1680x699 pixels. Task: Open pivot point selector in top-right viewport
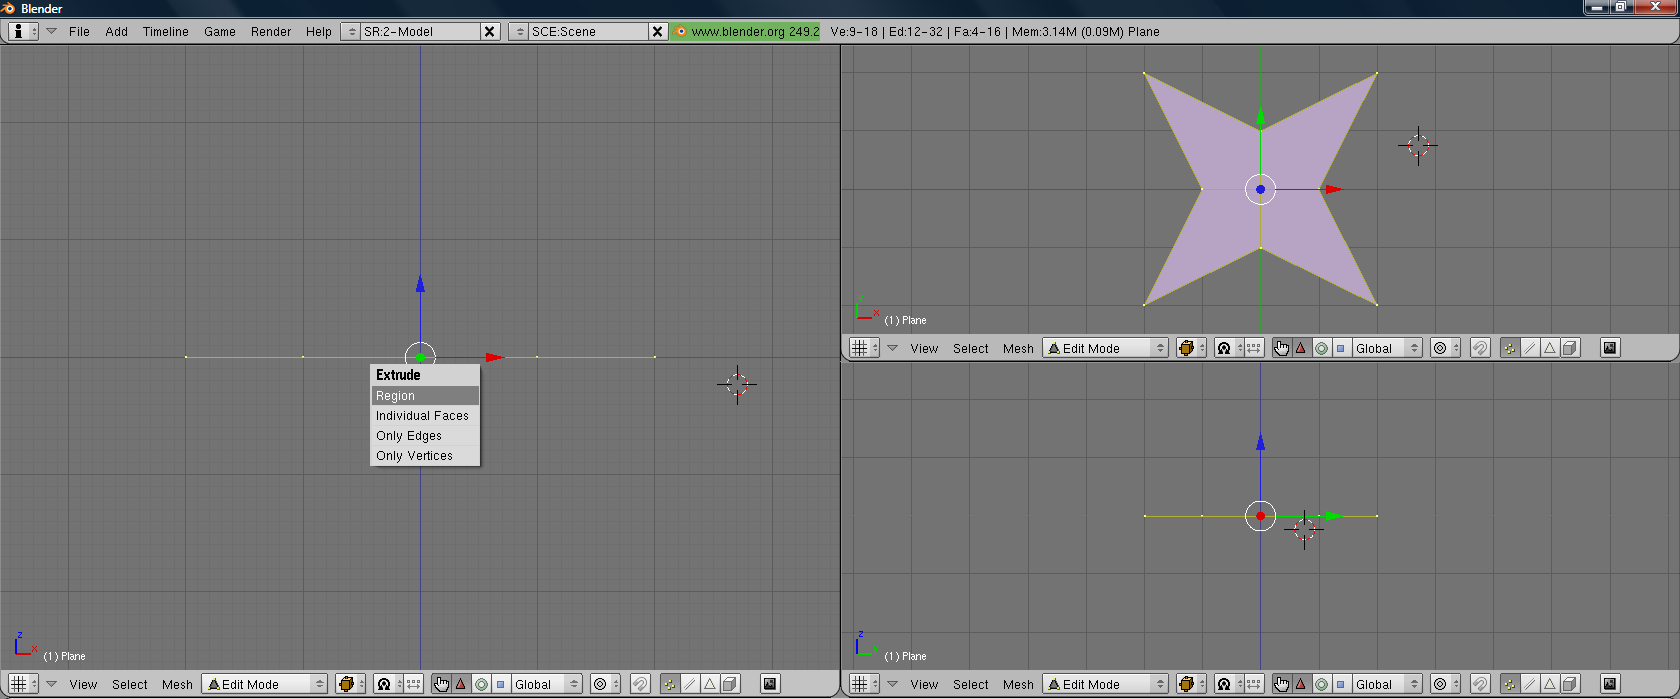click(x=1229, y=348)
